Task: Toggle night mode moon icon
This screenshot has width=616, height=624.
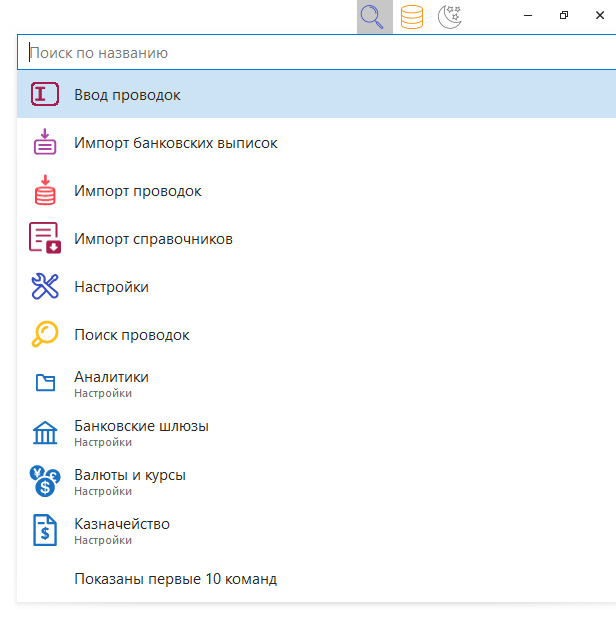Action: pyautogui.click(x=450, y=17)
